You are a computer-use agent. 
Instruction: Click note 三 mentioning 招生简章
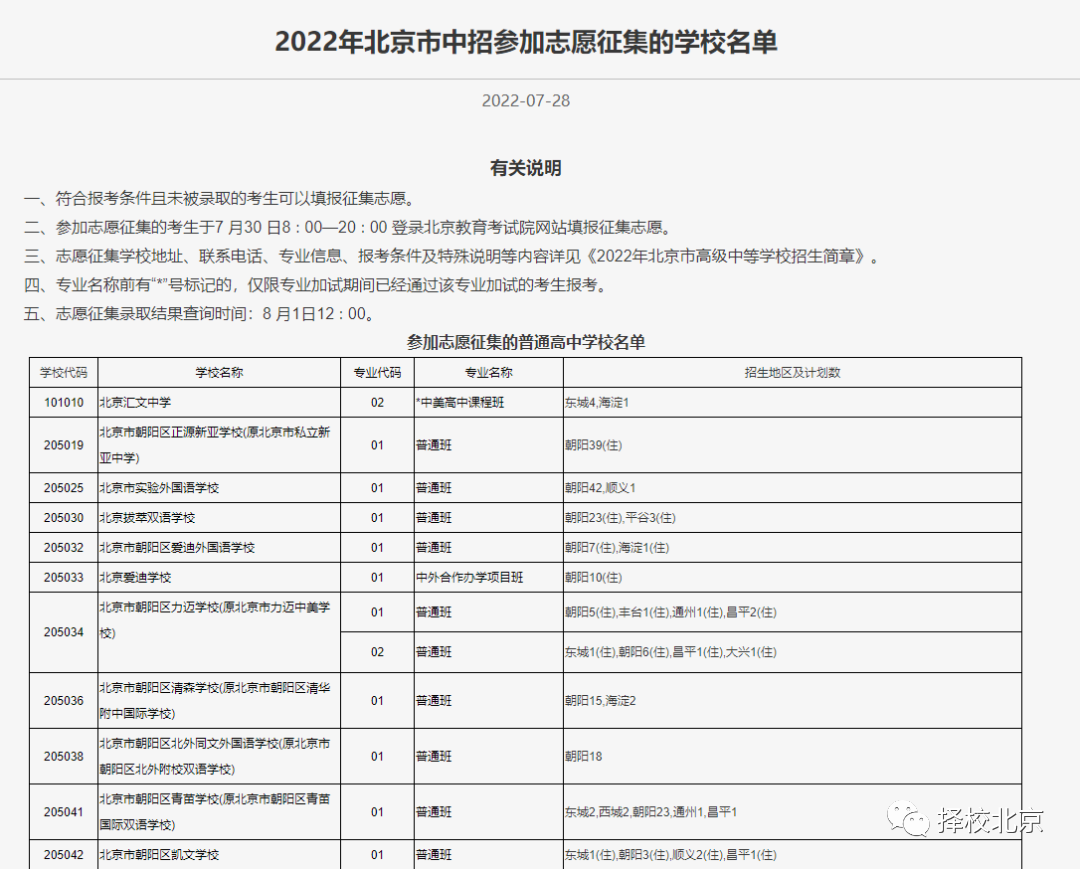[x=452, y=256]
